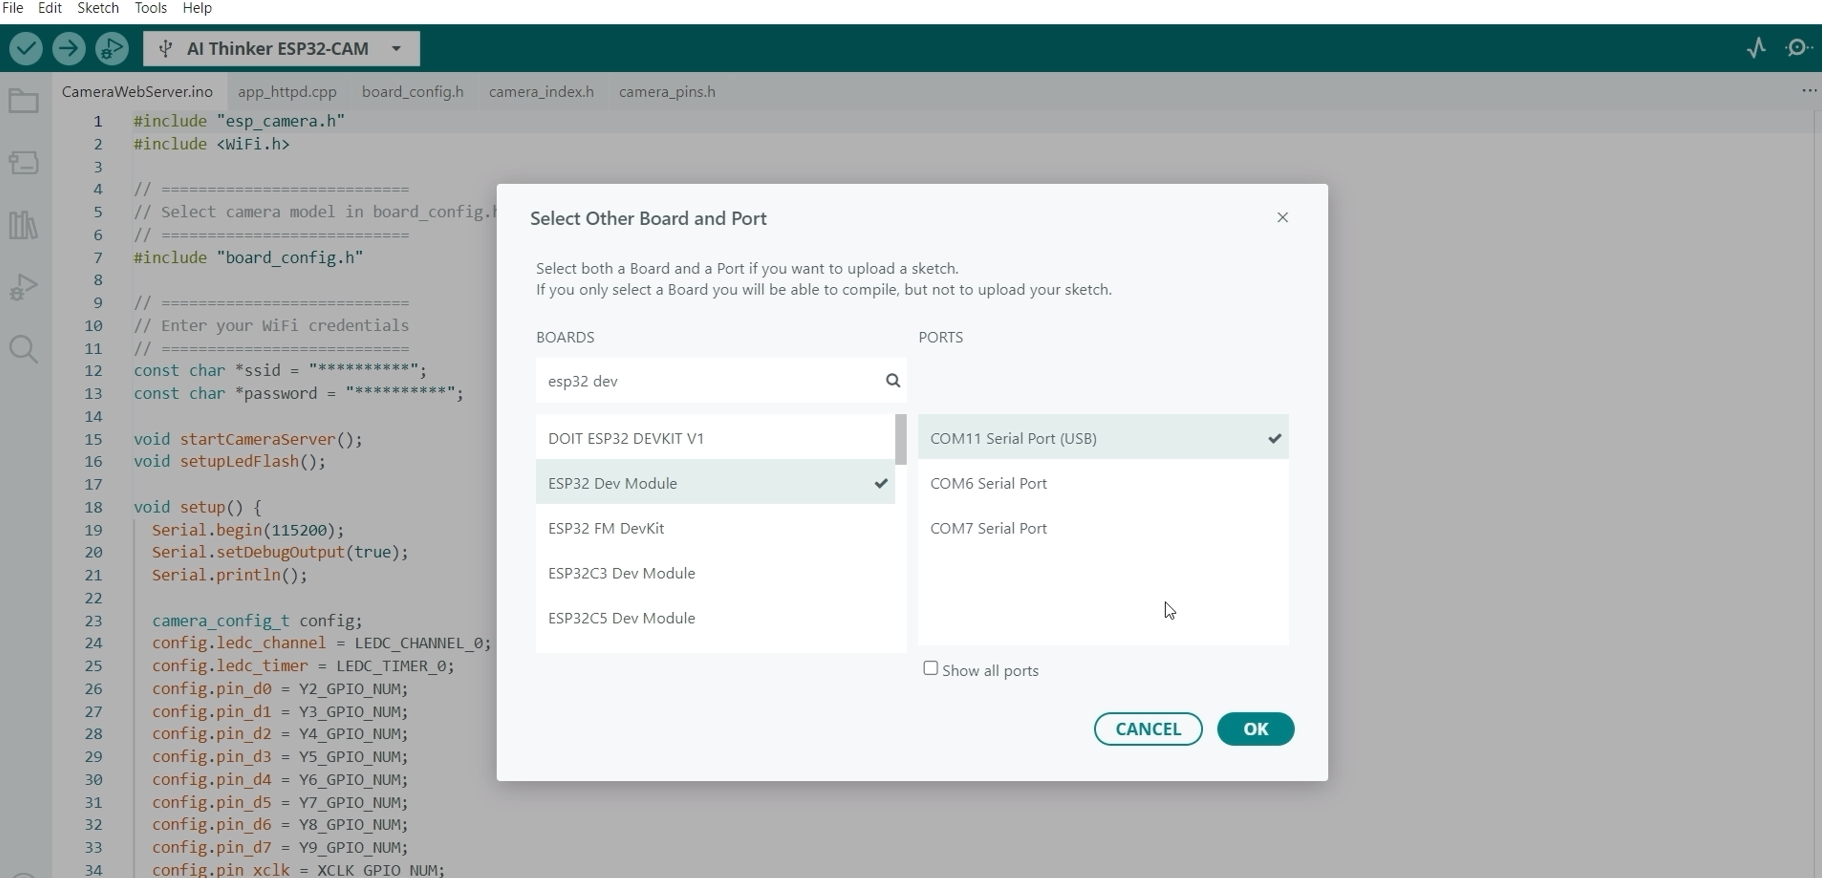Enable the Show all ports checkbox
This screenshot has height=878, width=1822.
tap(931, 669)
